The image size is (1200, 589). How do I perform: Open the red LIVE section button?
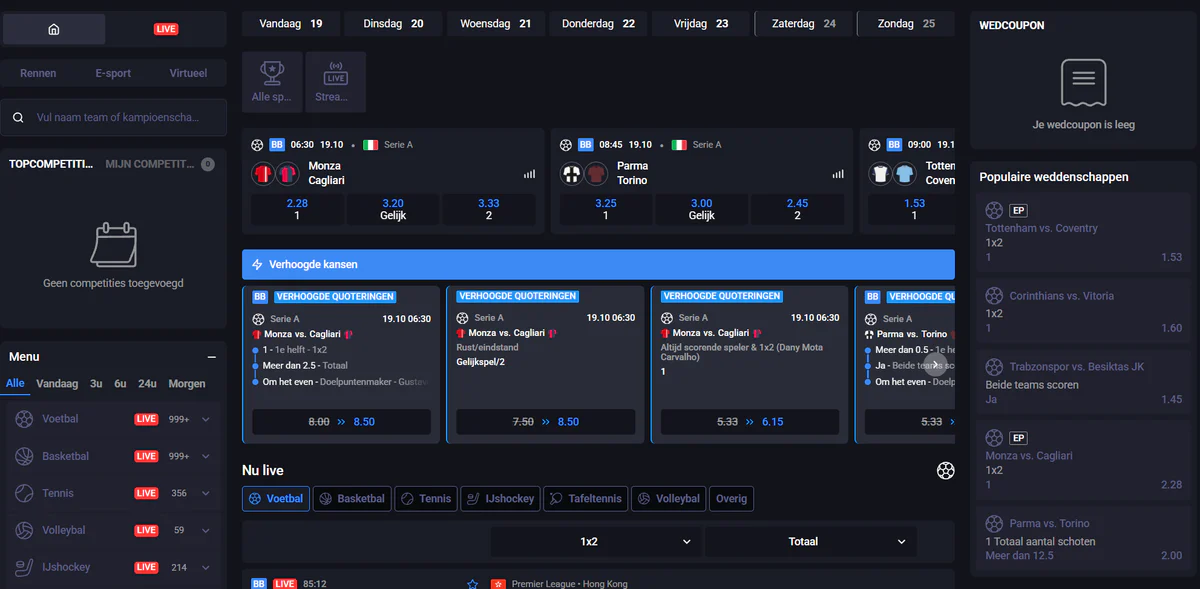pyautogui.click(x=166, y=29)
